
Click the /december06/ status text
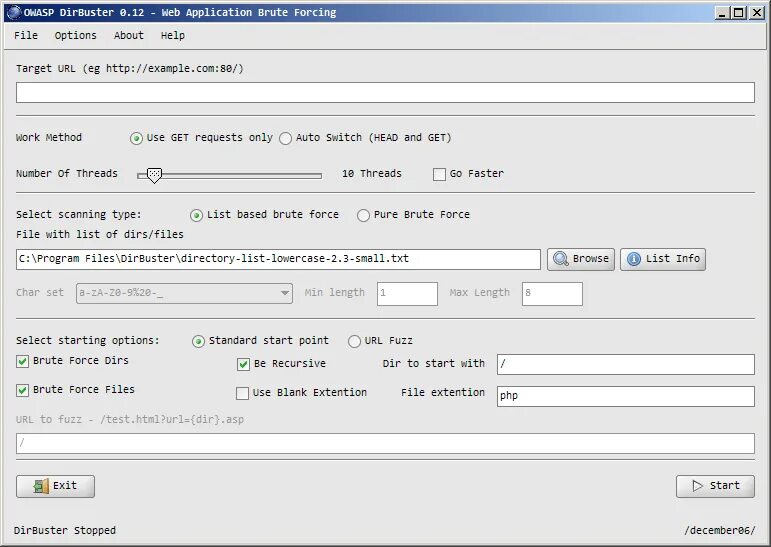pos(720,530)
